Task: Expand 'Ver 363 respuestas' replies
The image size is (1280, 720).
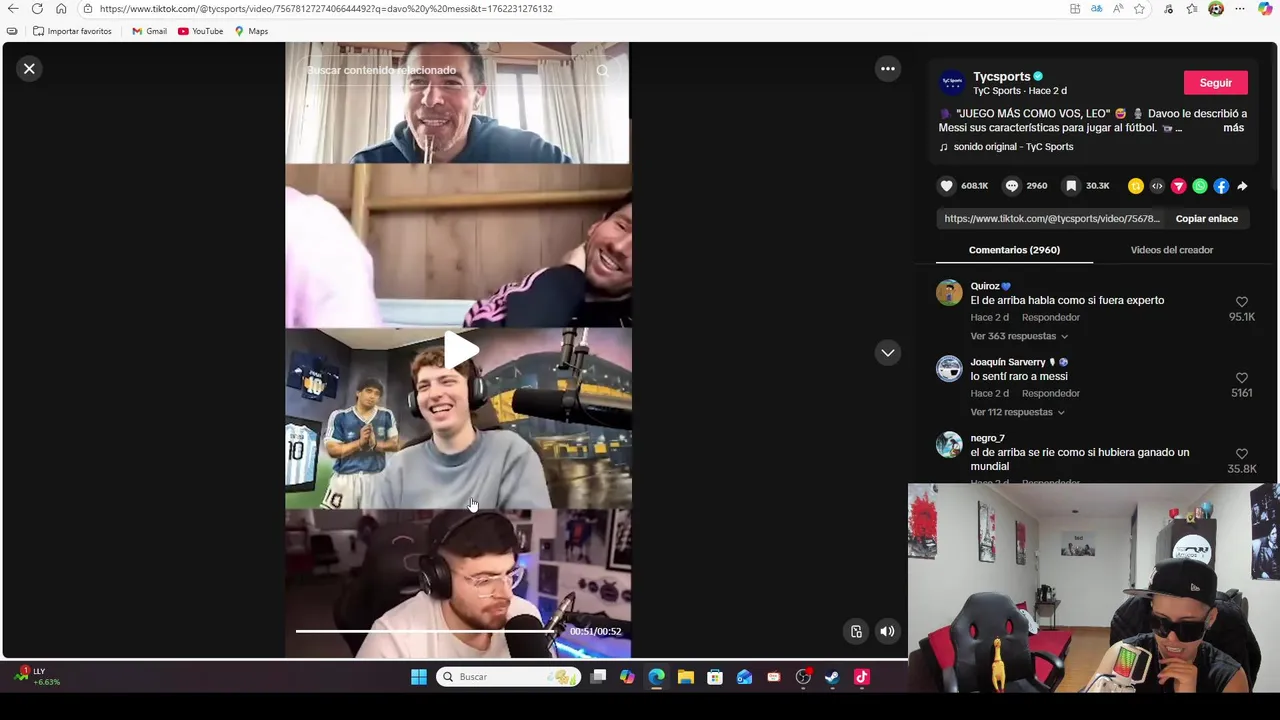Action: click(1019, 336)
